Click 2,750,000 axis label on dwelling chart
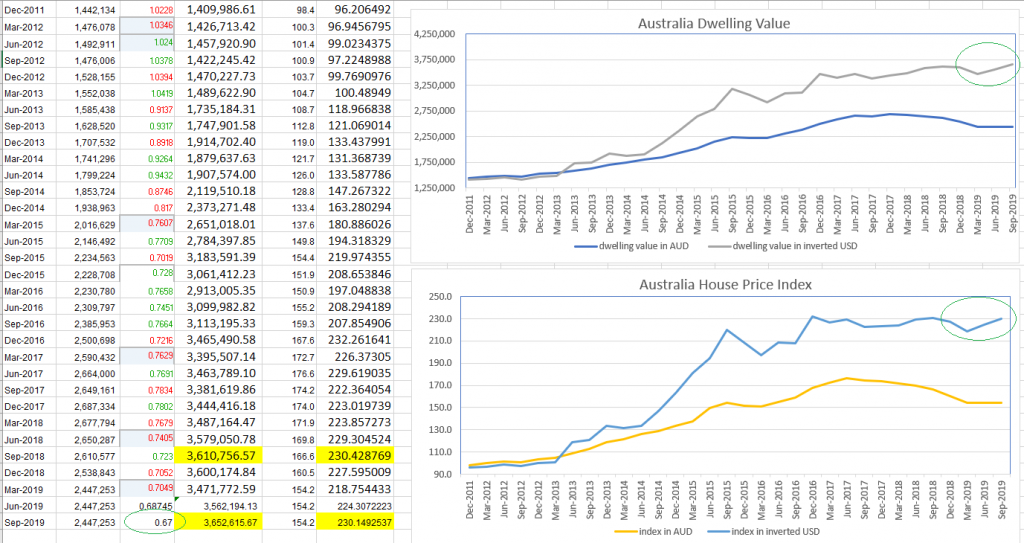 tap(434, 110)
